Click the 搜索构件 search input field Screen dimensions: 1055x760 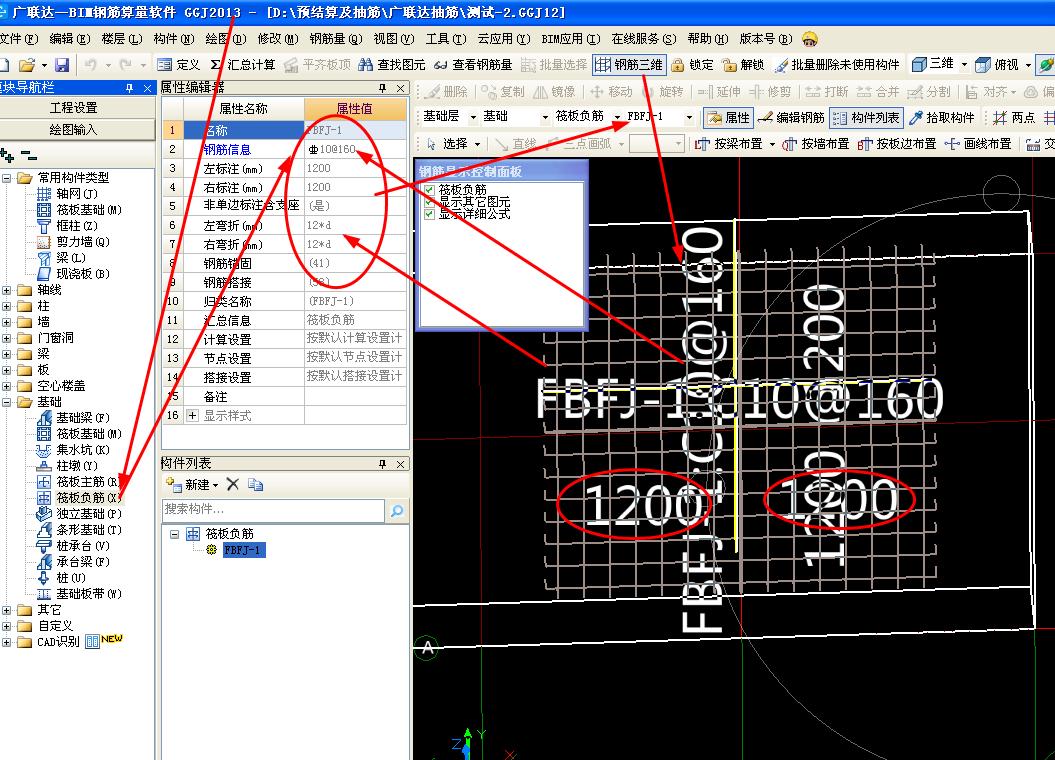pos(273,510)
